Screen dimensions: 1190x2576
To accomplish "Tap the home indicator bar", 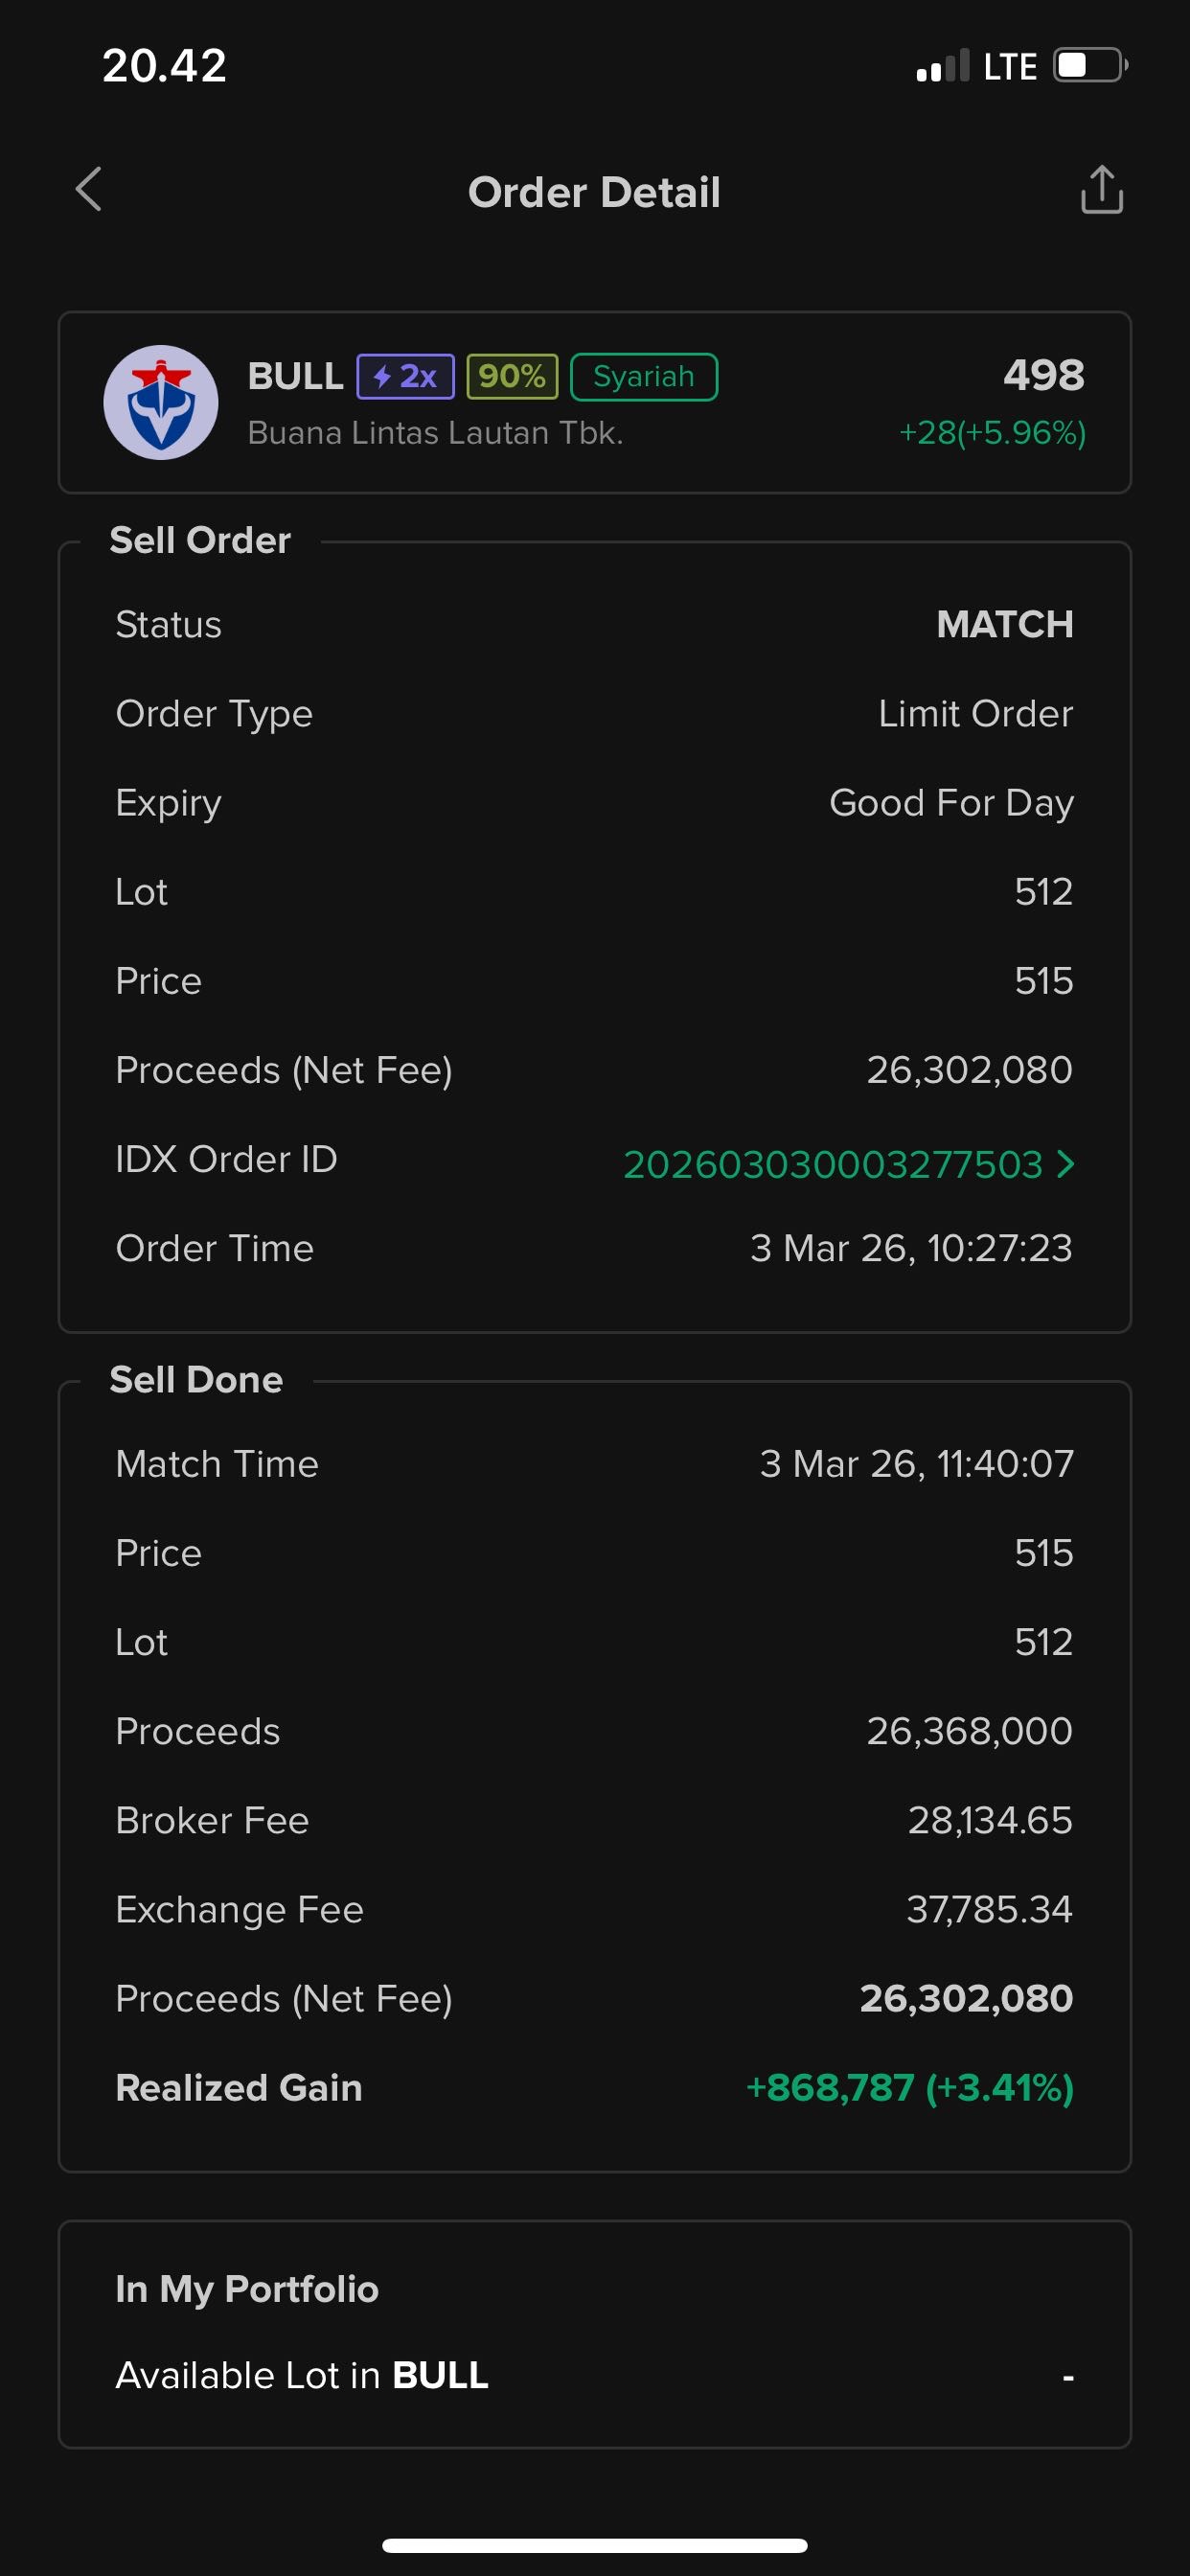I will (x=594, y=2546).
